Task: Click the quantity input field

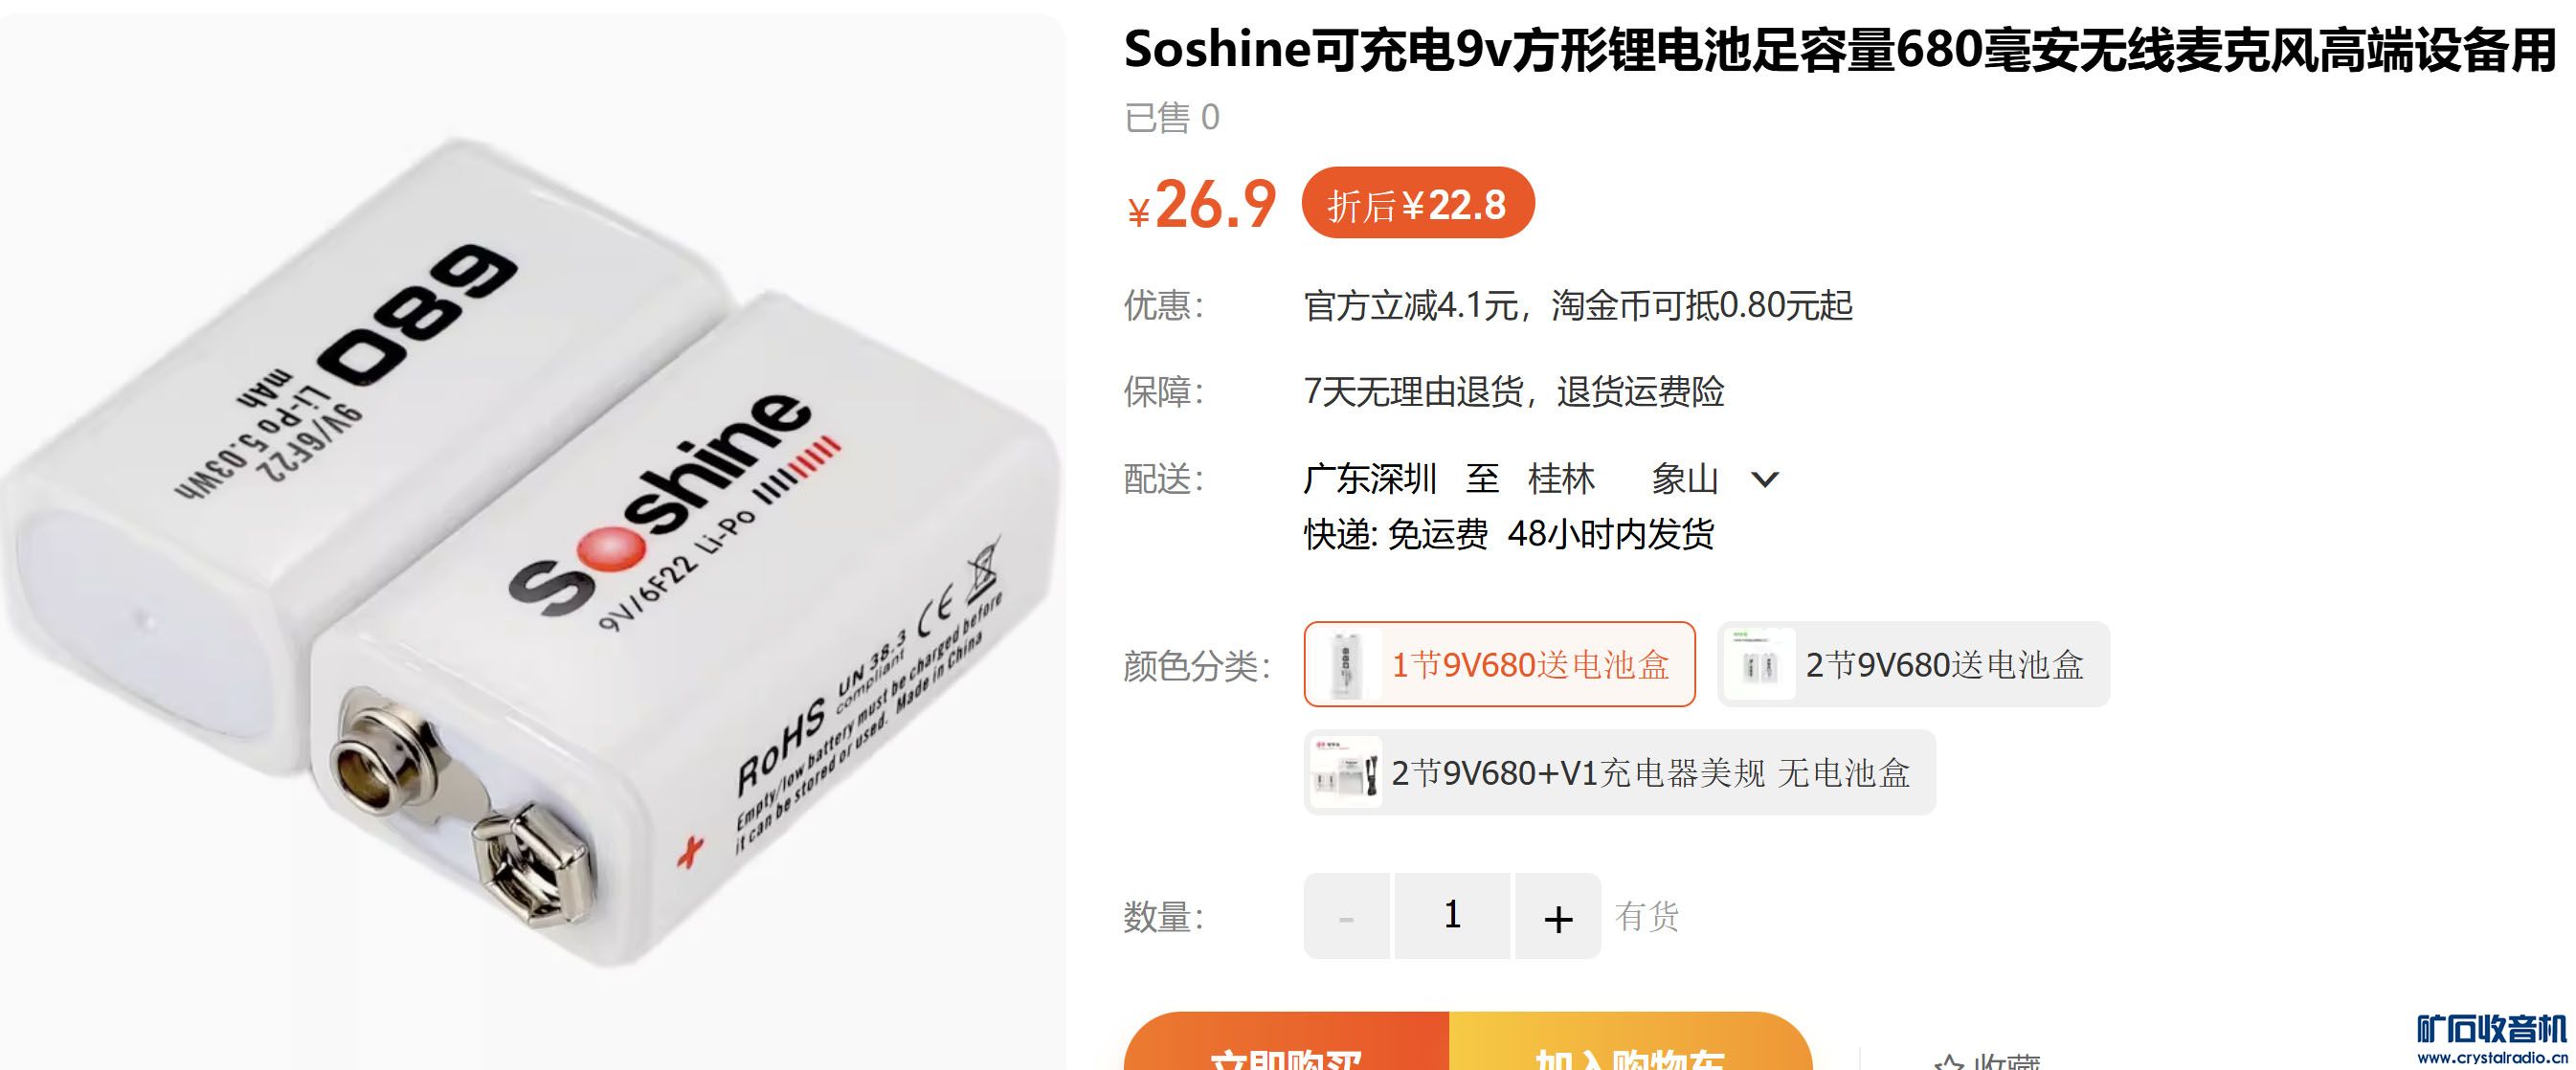Action: pos(1452,916)
